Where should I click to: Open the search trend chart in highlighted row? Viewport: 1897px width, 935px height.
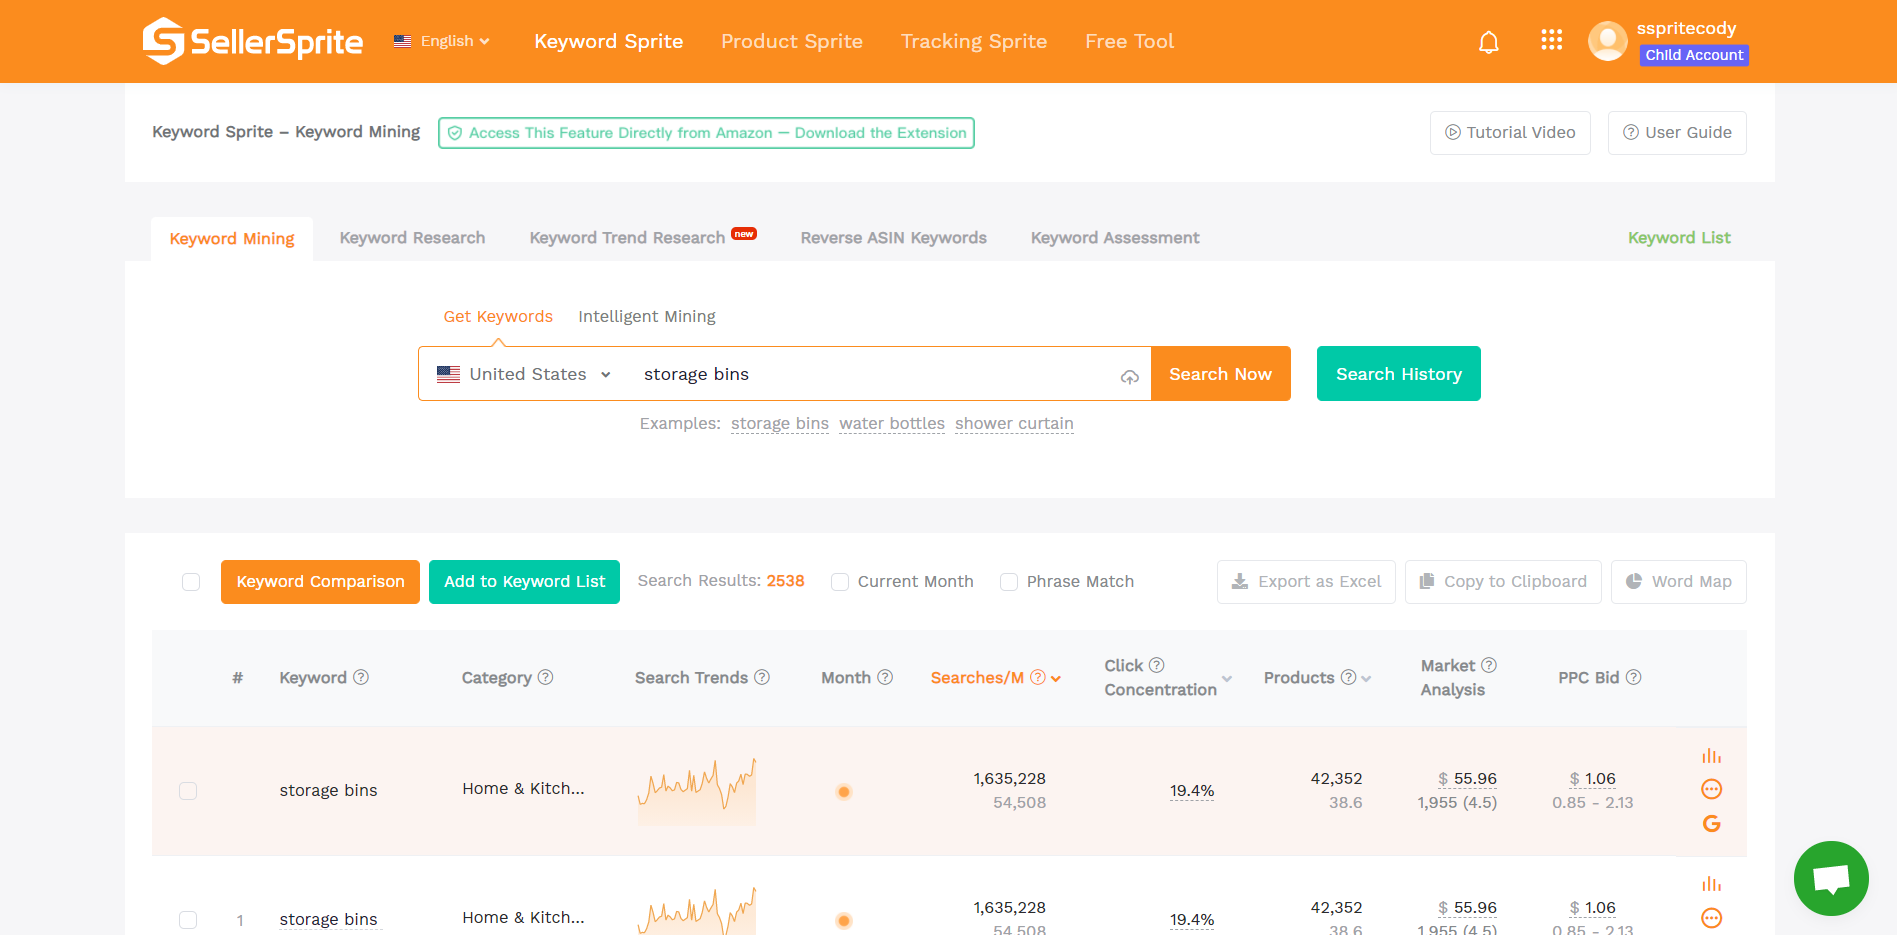pos(697,792)
